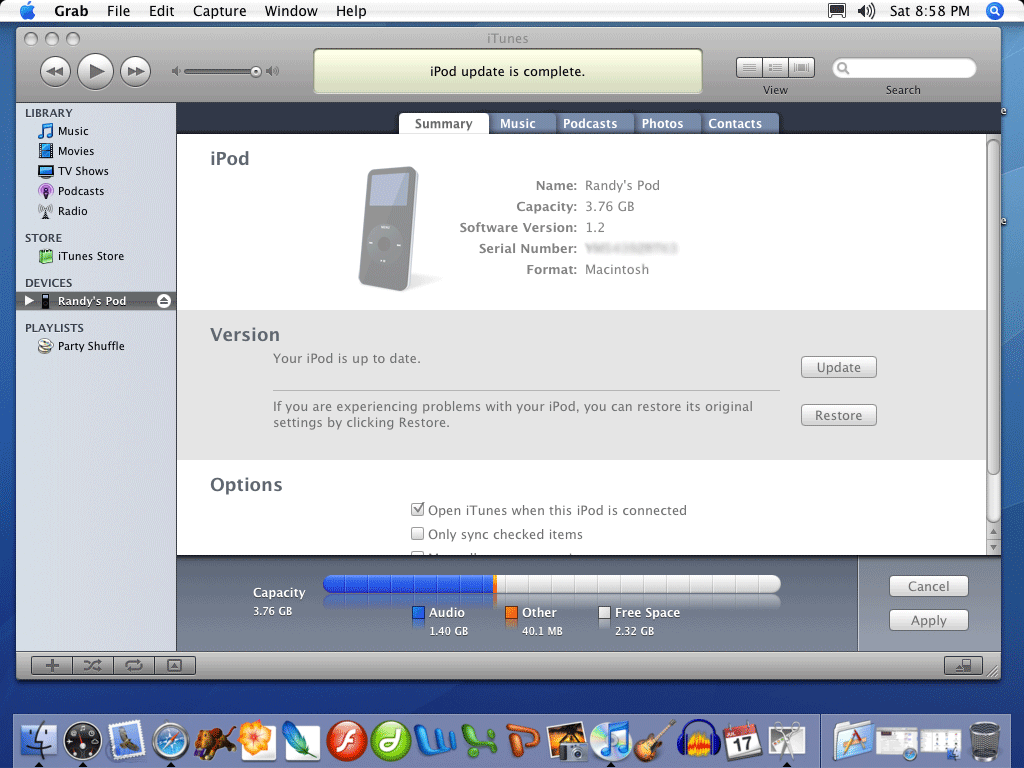
Task: Click the white Free Space swatch
Action: [x=604, y=613]
